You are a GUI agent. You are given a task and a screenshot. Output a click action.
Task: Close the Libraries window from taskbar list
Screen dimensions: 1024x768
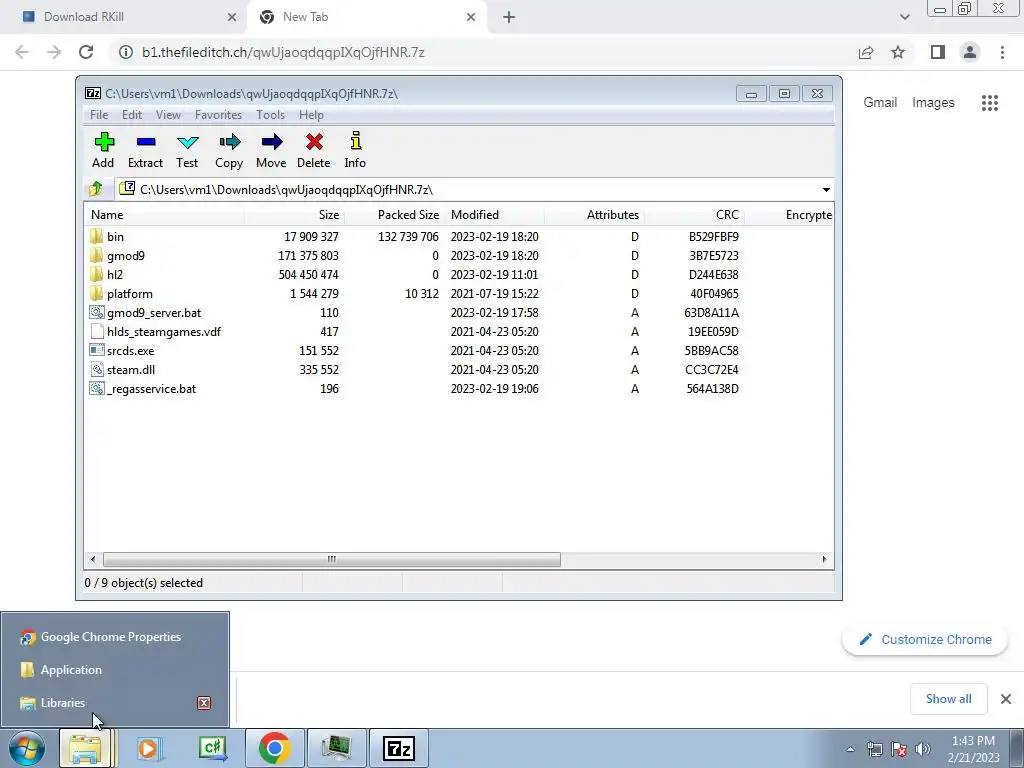pyautogui.click(x=204, y=703)
